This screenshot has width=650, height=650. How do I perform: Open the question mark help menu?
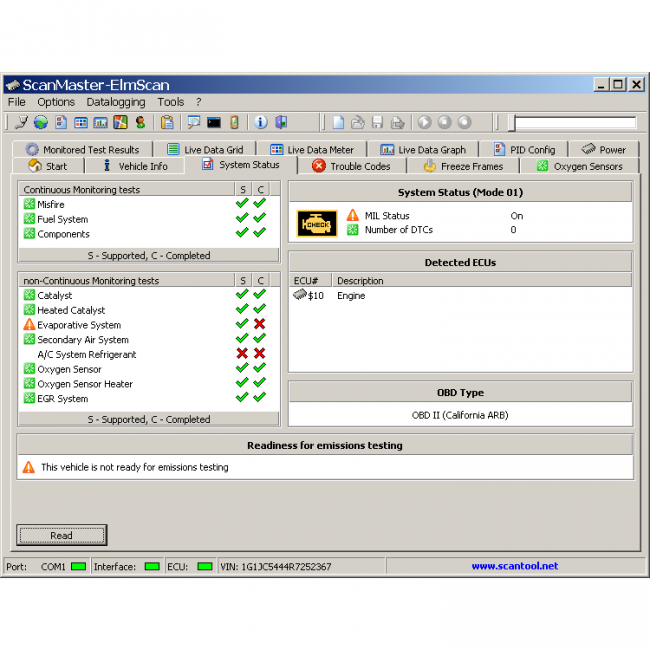point(199,102)
